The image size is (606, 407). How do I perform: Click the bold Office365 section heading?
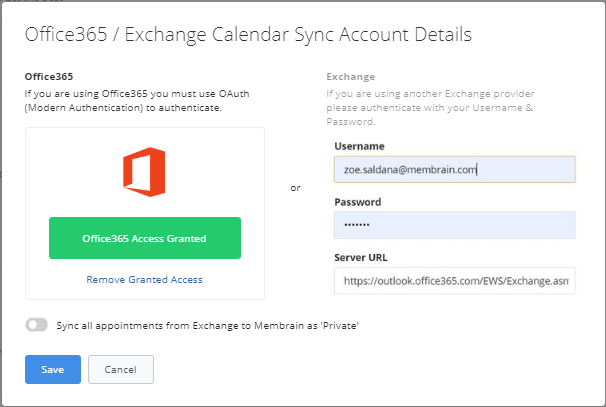tap(49, 77)
